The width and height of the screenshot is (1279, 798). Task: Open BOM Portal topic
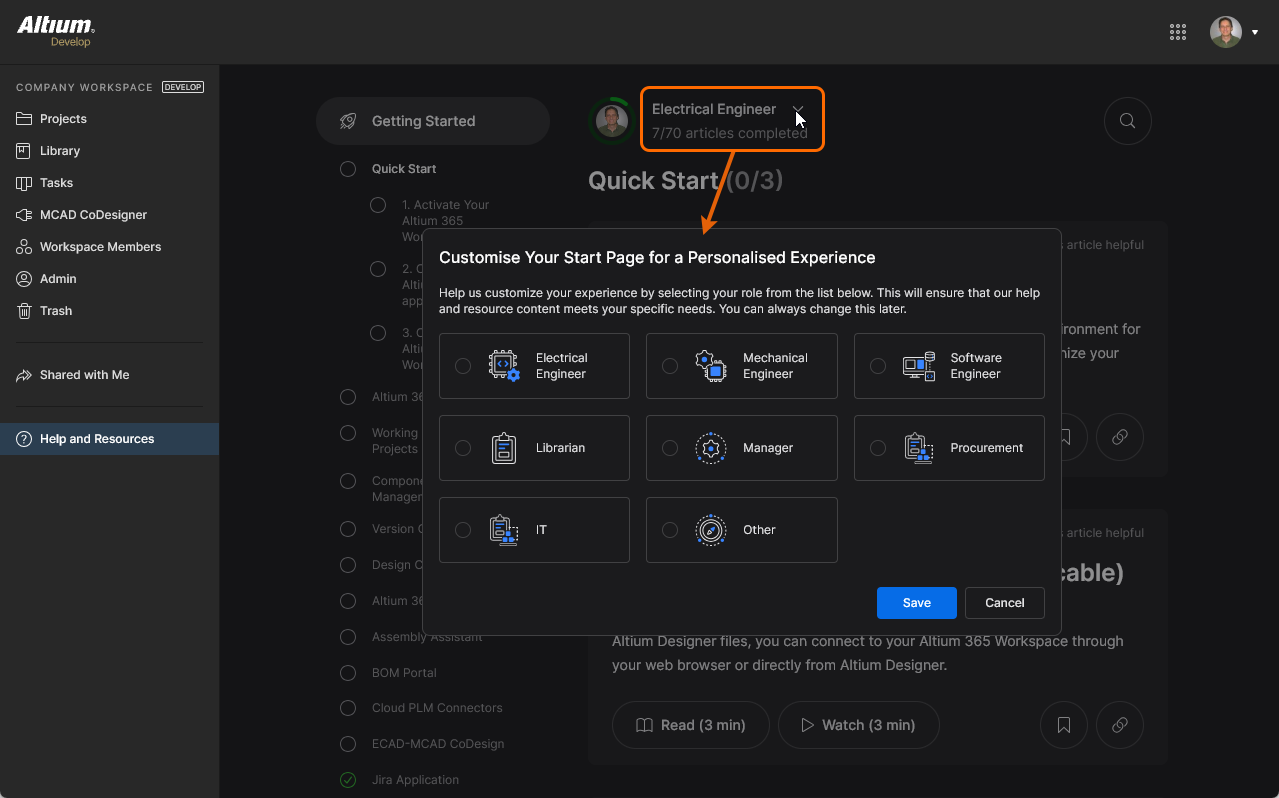coord(404,673)
